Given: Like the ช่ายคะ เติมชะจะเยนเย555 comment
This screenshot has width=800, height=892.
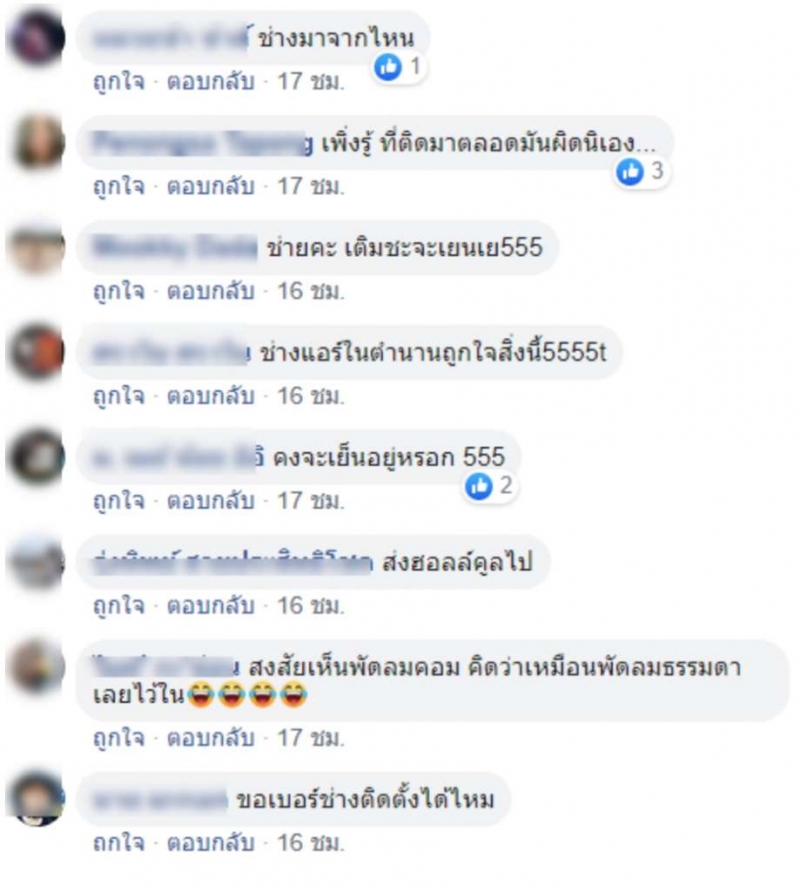Looking at the screenshot, I should tap(118, 291).
